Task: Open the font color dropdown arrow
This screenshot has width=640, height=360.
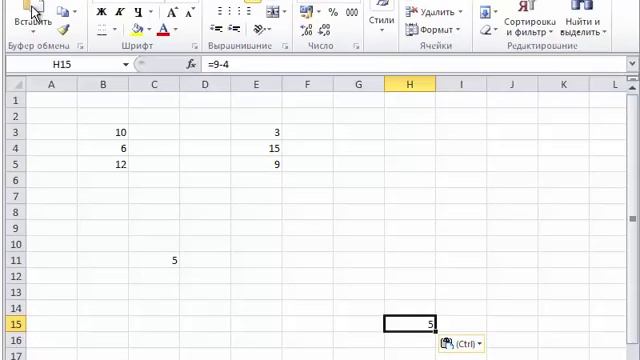Action: click(x=176, y=29)
